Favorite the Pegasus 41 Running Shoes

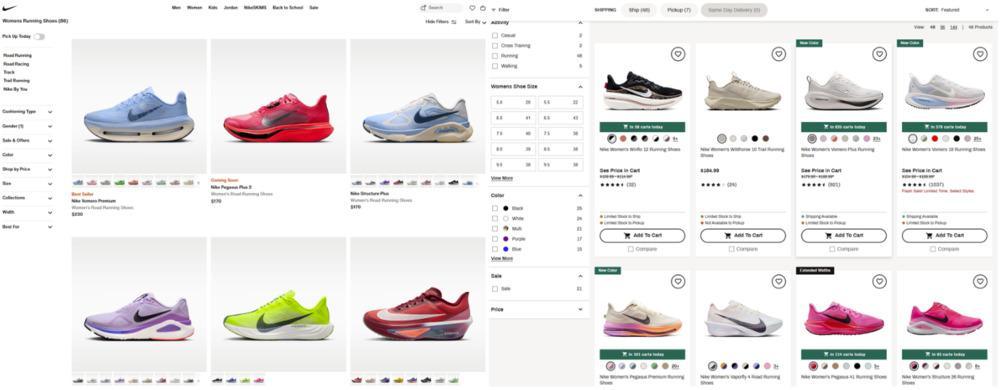coord(879,281)
